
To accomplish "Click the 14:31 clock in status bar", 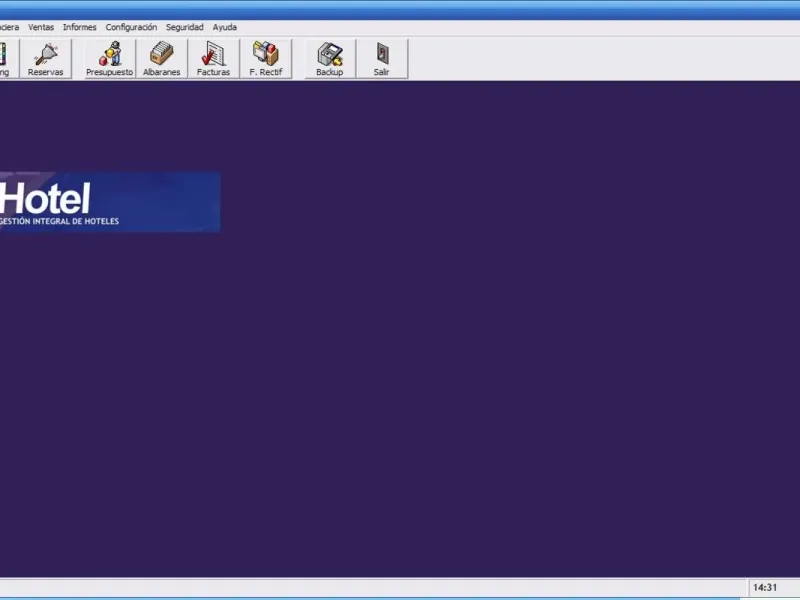I will (765, 587).
